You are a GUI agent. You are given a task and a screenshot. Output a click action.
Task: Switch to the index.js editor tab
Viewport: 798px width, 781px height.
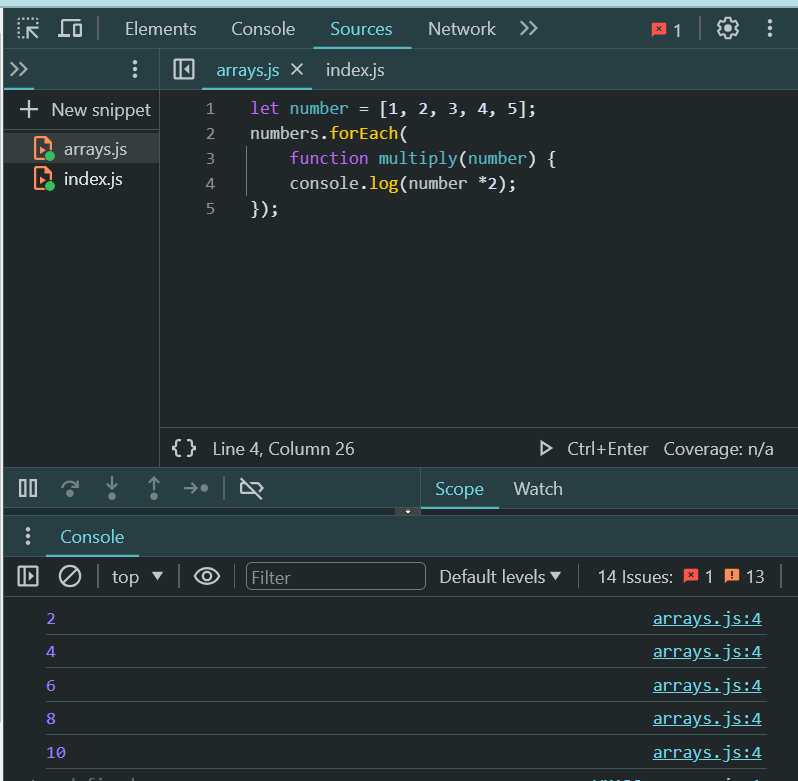(x=355, y=70)
